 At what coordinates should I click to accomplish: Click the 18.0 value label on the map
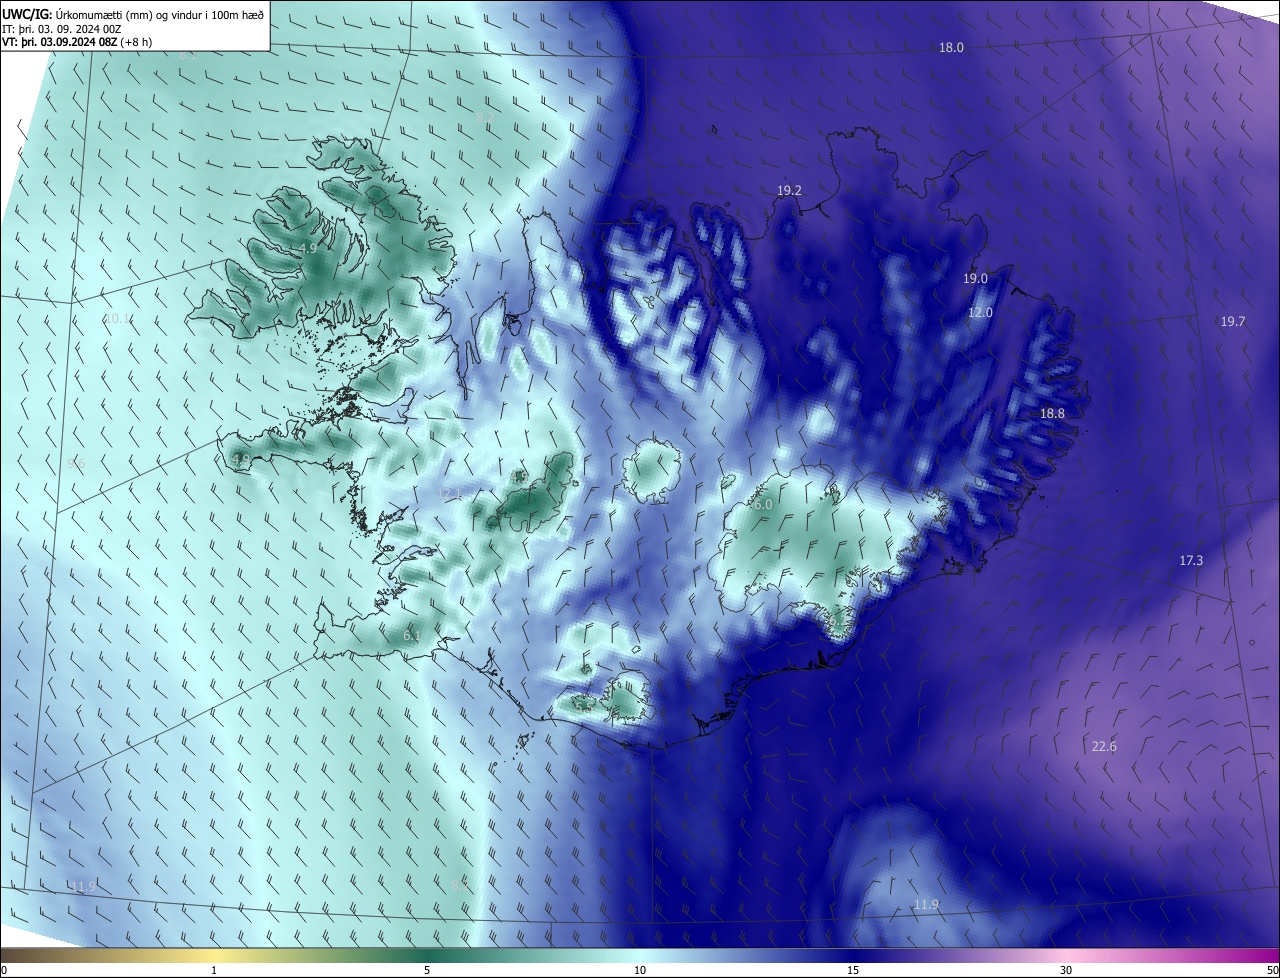951,48
